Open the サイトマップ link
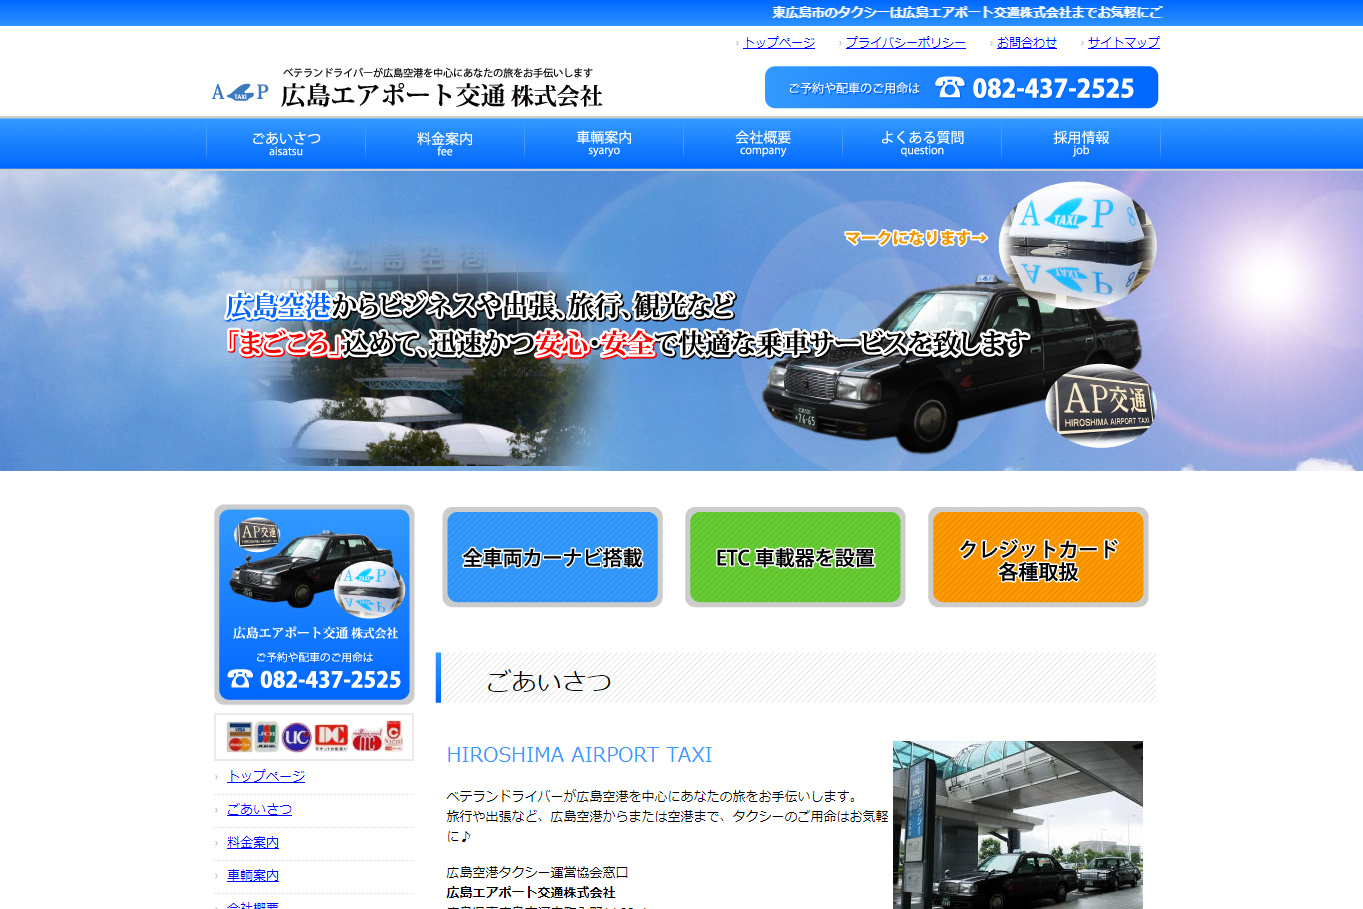 [x=1124, y=42]
